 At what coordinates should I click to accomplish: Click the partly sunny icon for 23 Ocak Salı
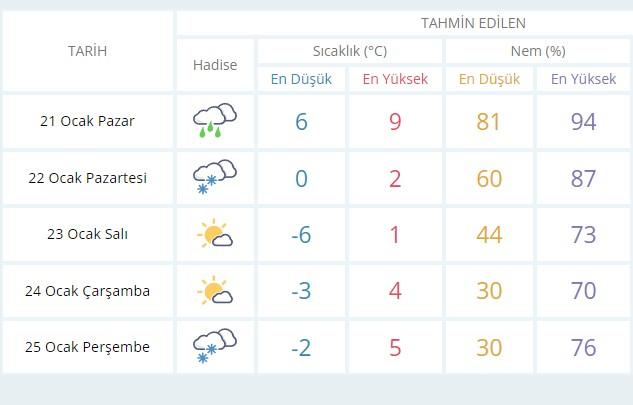214,235
